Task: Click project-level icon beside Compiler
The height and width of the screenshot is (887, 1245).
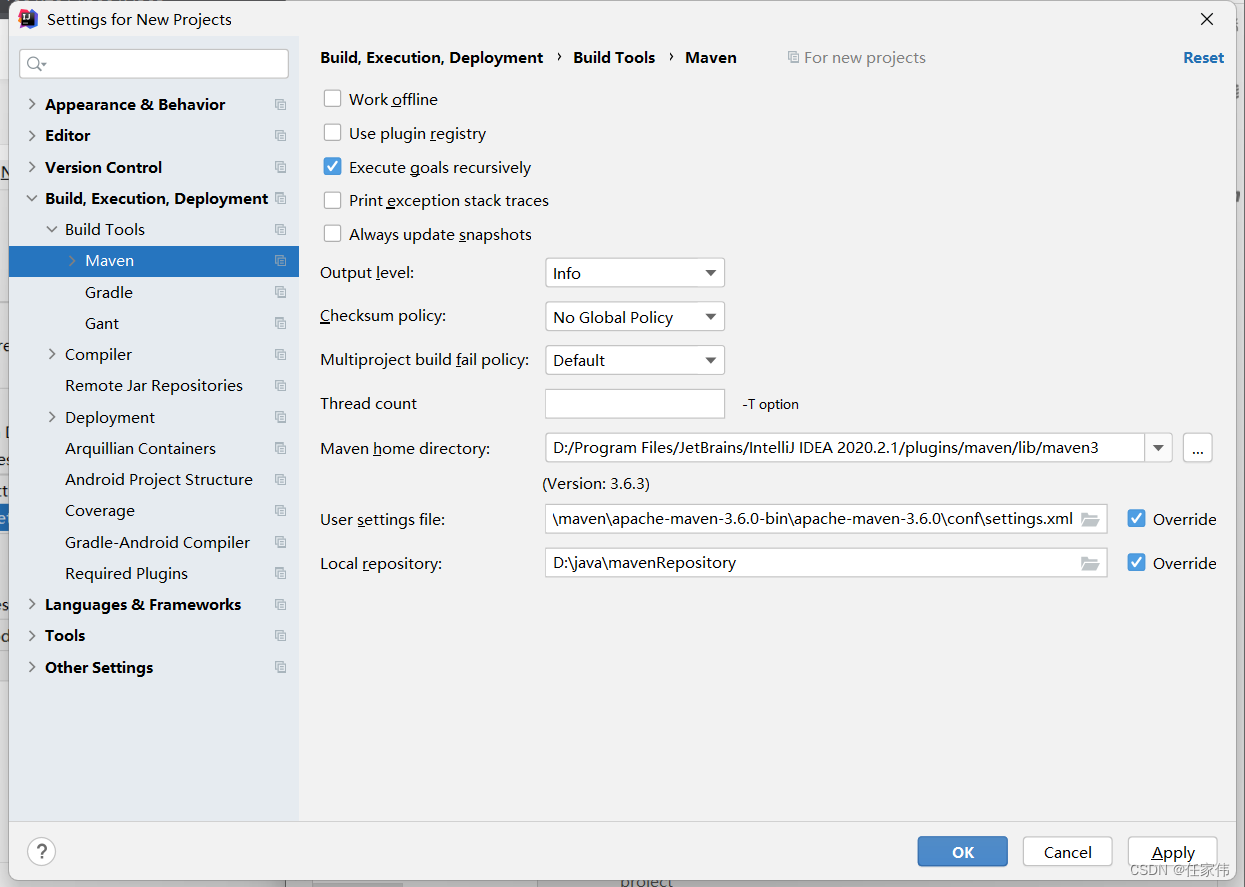Action: point(280,355)
